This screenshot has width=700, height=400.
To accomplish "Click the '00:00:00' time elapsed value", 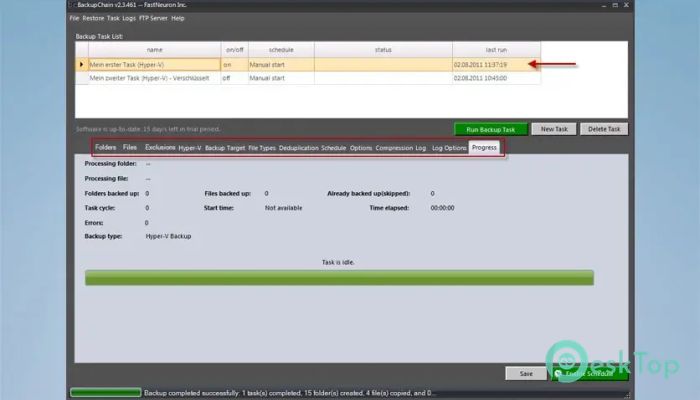I will tap(442, 208).
